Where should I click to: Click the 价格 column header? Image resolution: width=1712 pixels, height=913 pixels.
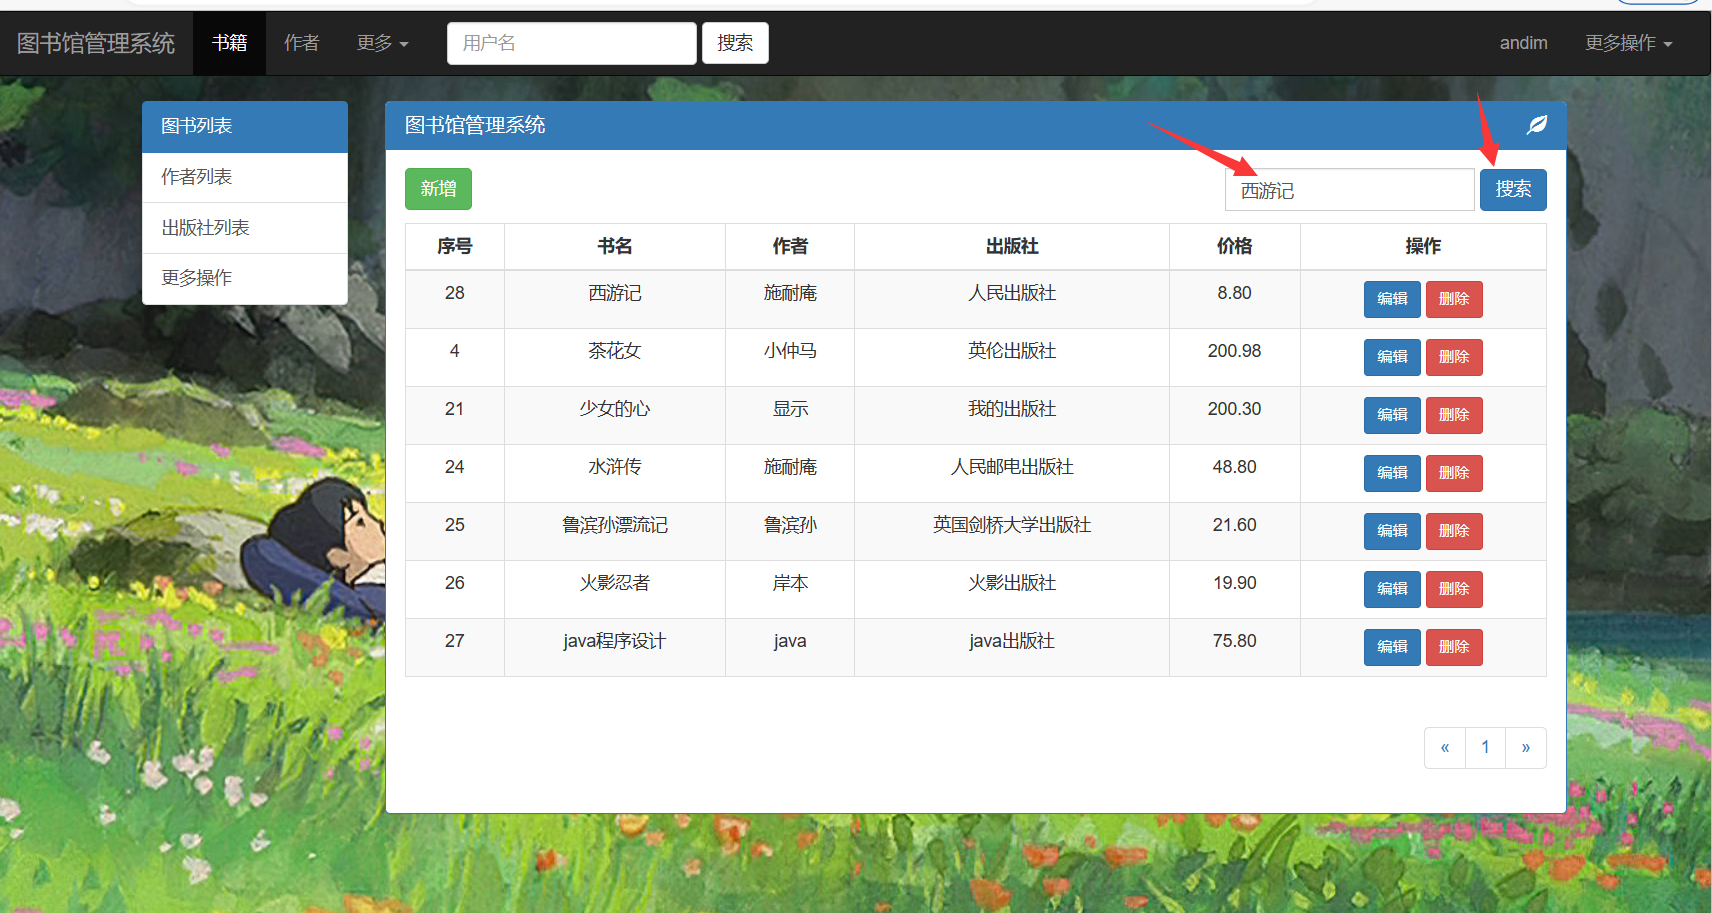tap(1235, 246)
